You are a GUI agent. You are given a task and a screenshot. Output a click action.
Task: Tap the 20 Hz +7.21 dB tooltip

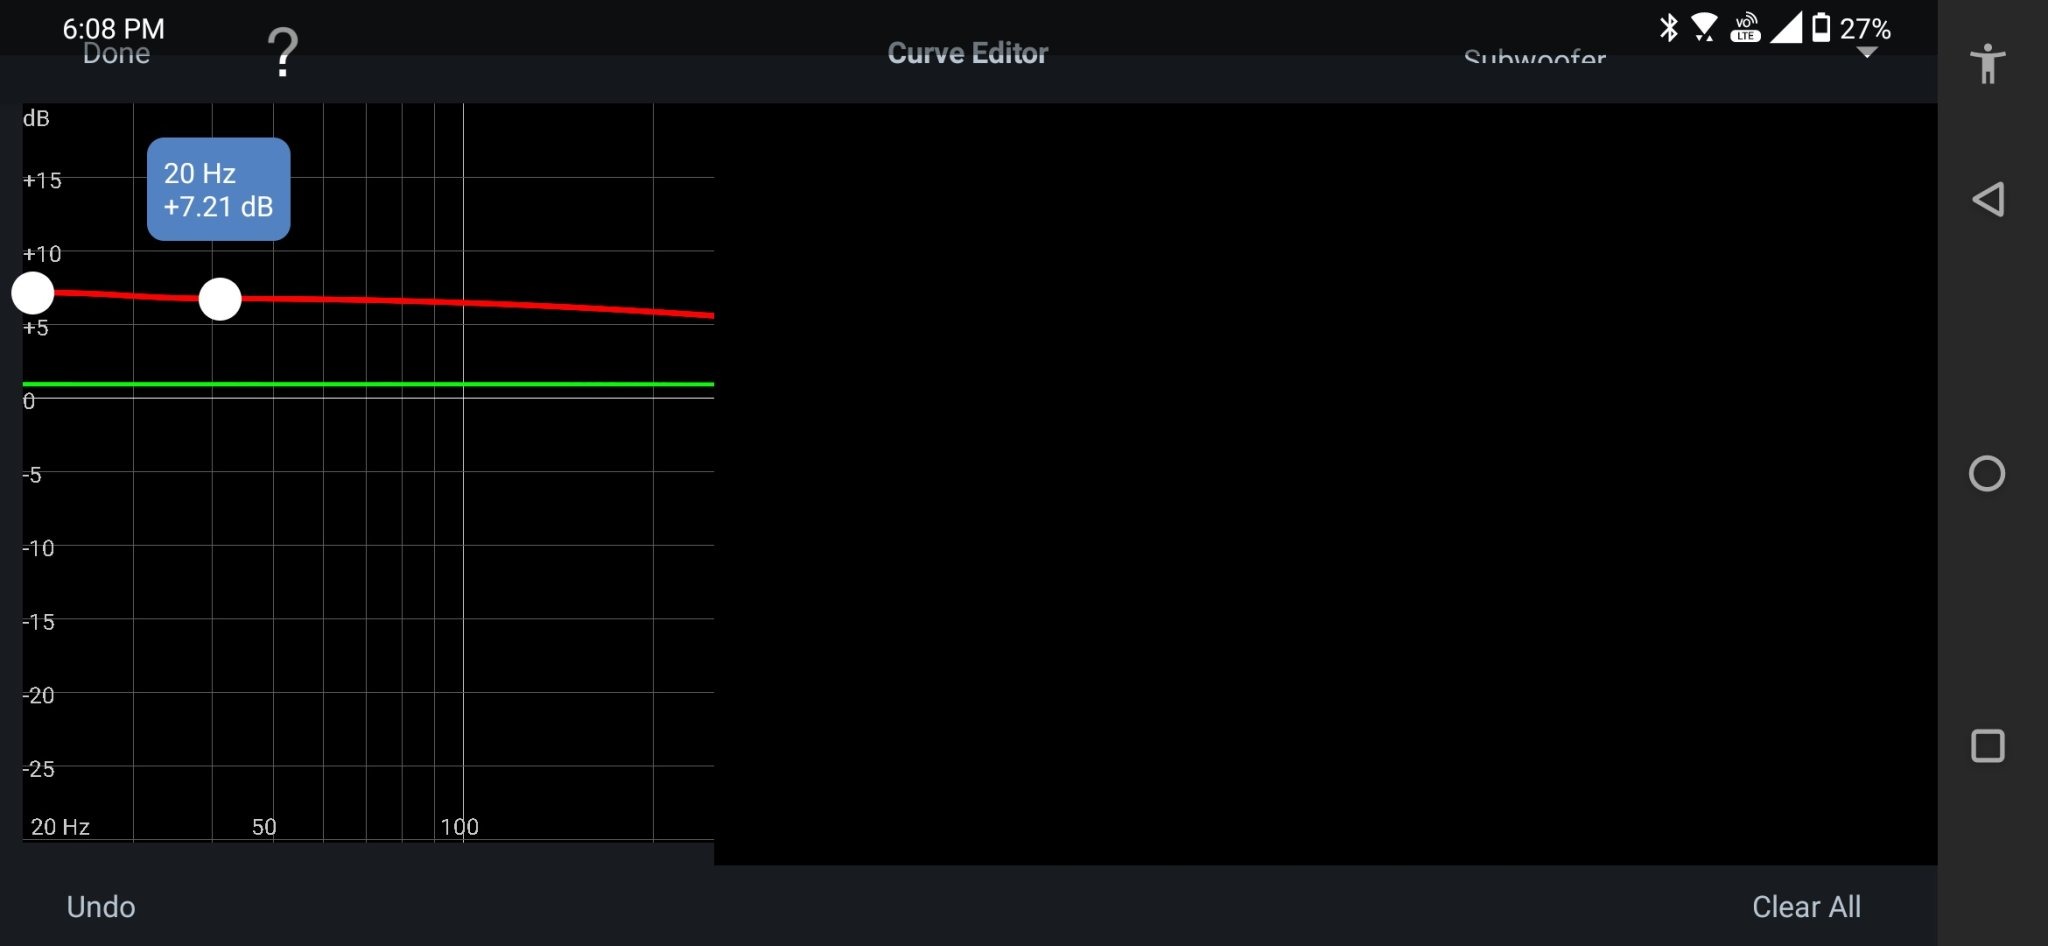coord(219,189)
